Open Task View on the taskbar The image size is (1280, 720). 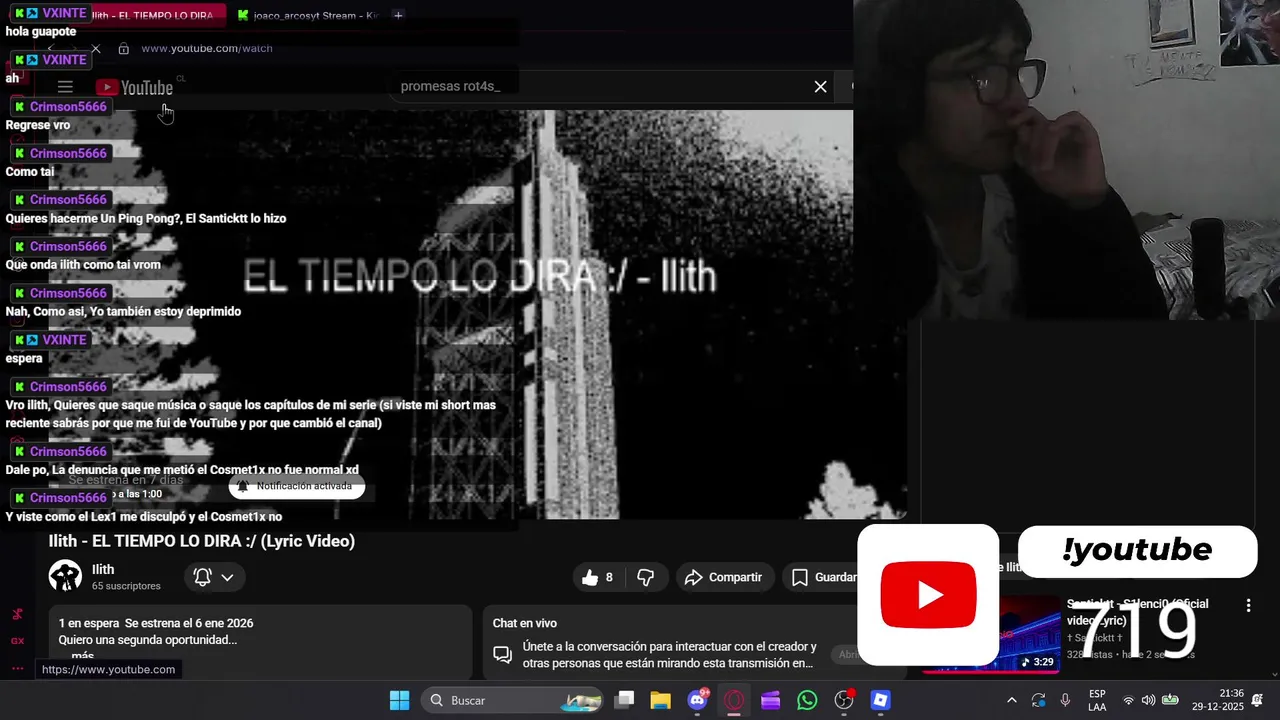tap(624, 700)
